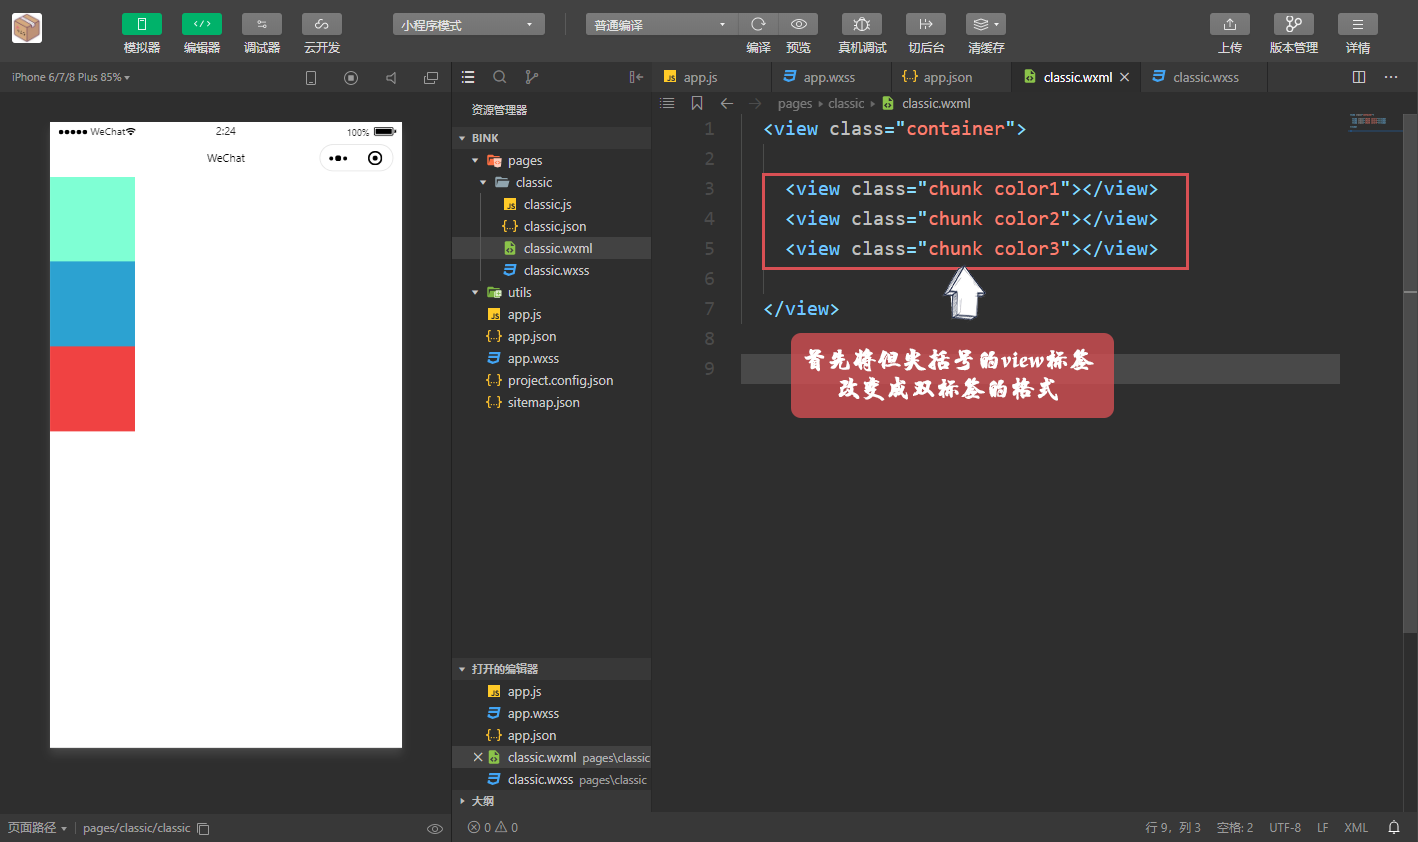The image size is (1418, 842).
Task: Click the simulator record icon
Action: pos(351,77)
